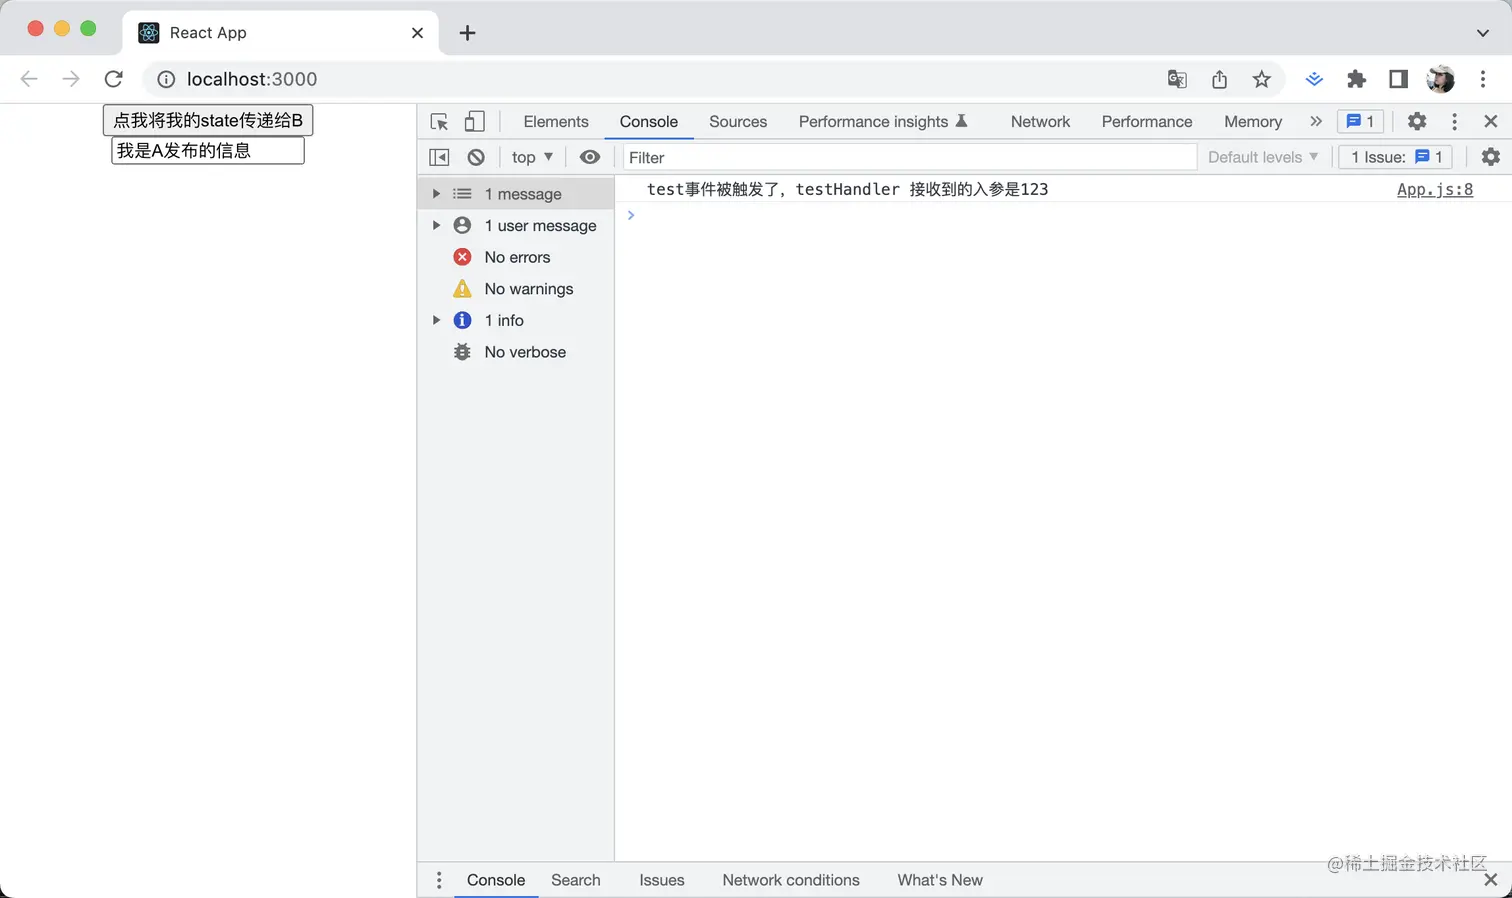Activate the inspect element picker

(439, 121)
